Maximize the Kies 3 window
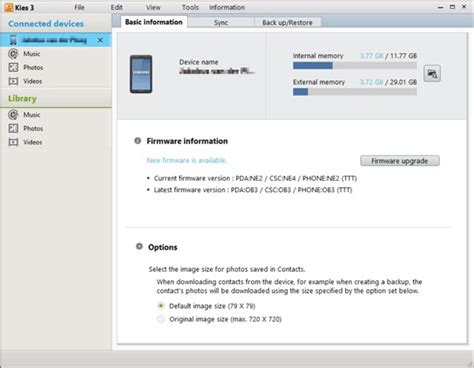474x368 pixels. click(x=452, y=7)
